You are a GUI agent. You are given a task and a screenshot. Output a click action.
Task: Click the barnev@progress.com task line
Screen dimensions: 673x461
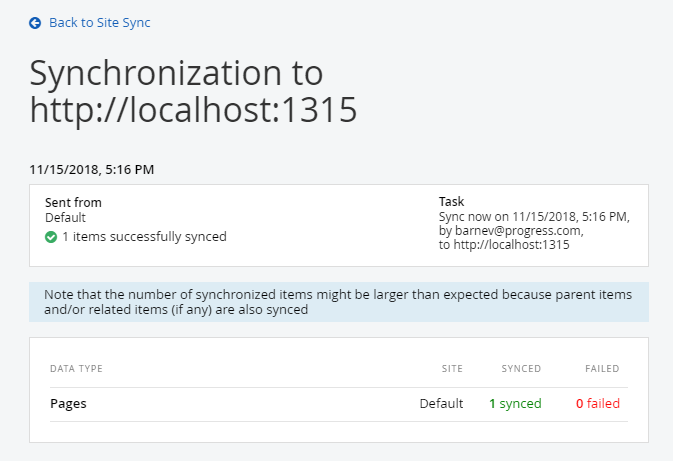pyautogui.click(x=510, y=231)
